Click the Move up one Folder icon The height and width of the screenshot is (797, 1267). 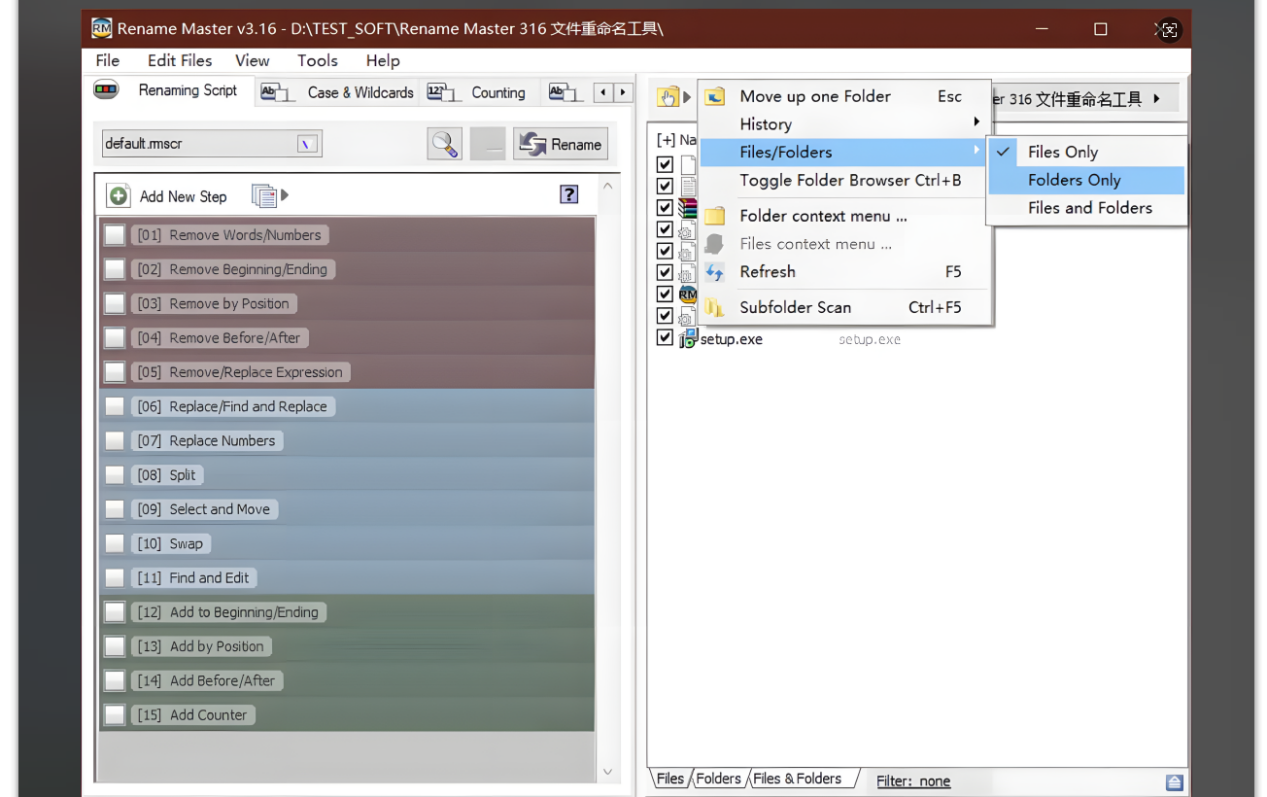coord(714,97)
